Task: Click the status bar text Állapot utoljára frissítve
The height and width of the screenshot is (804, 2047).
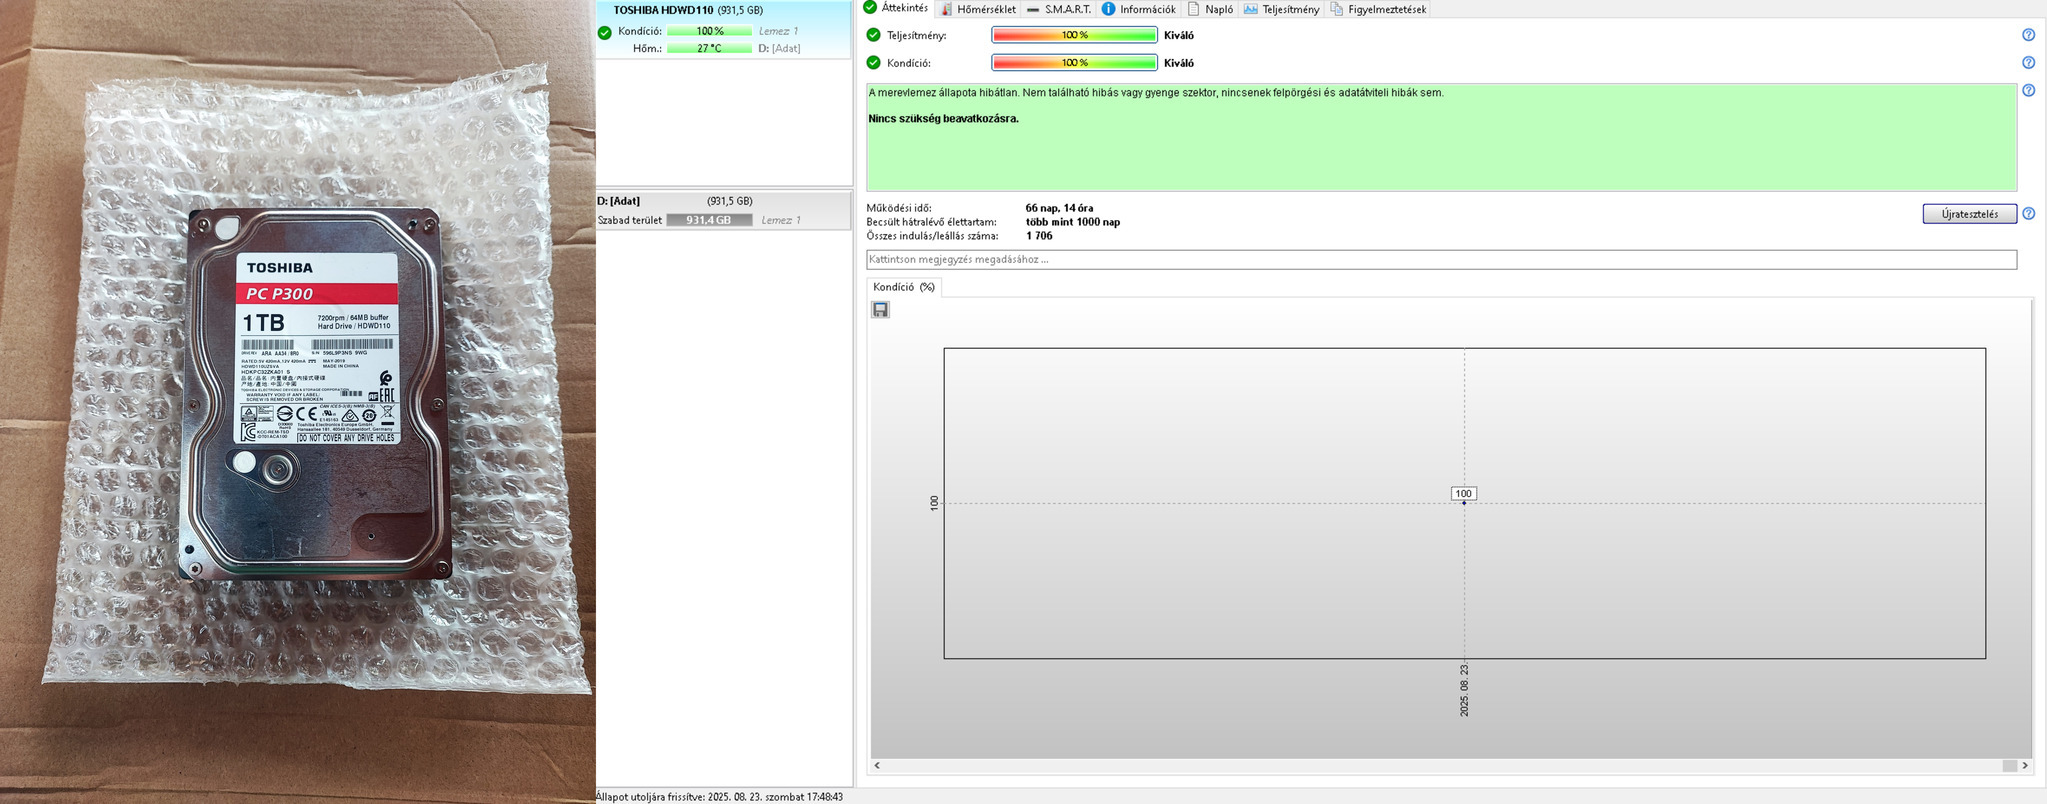Action: [x=719, y=797]
